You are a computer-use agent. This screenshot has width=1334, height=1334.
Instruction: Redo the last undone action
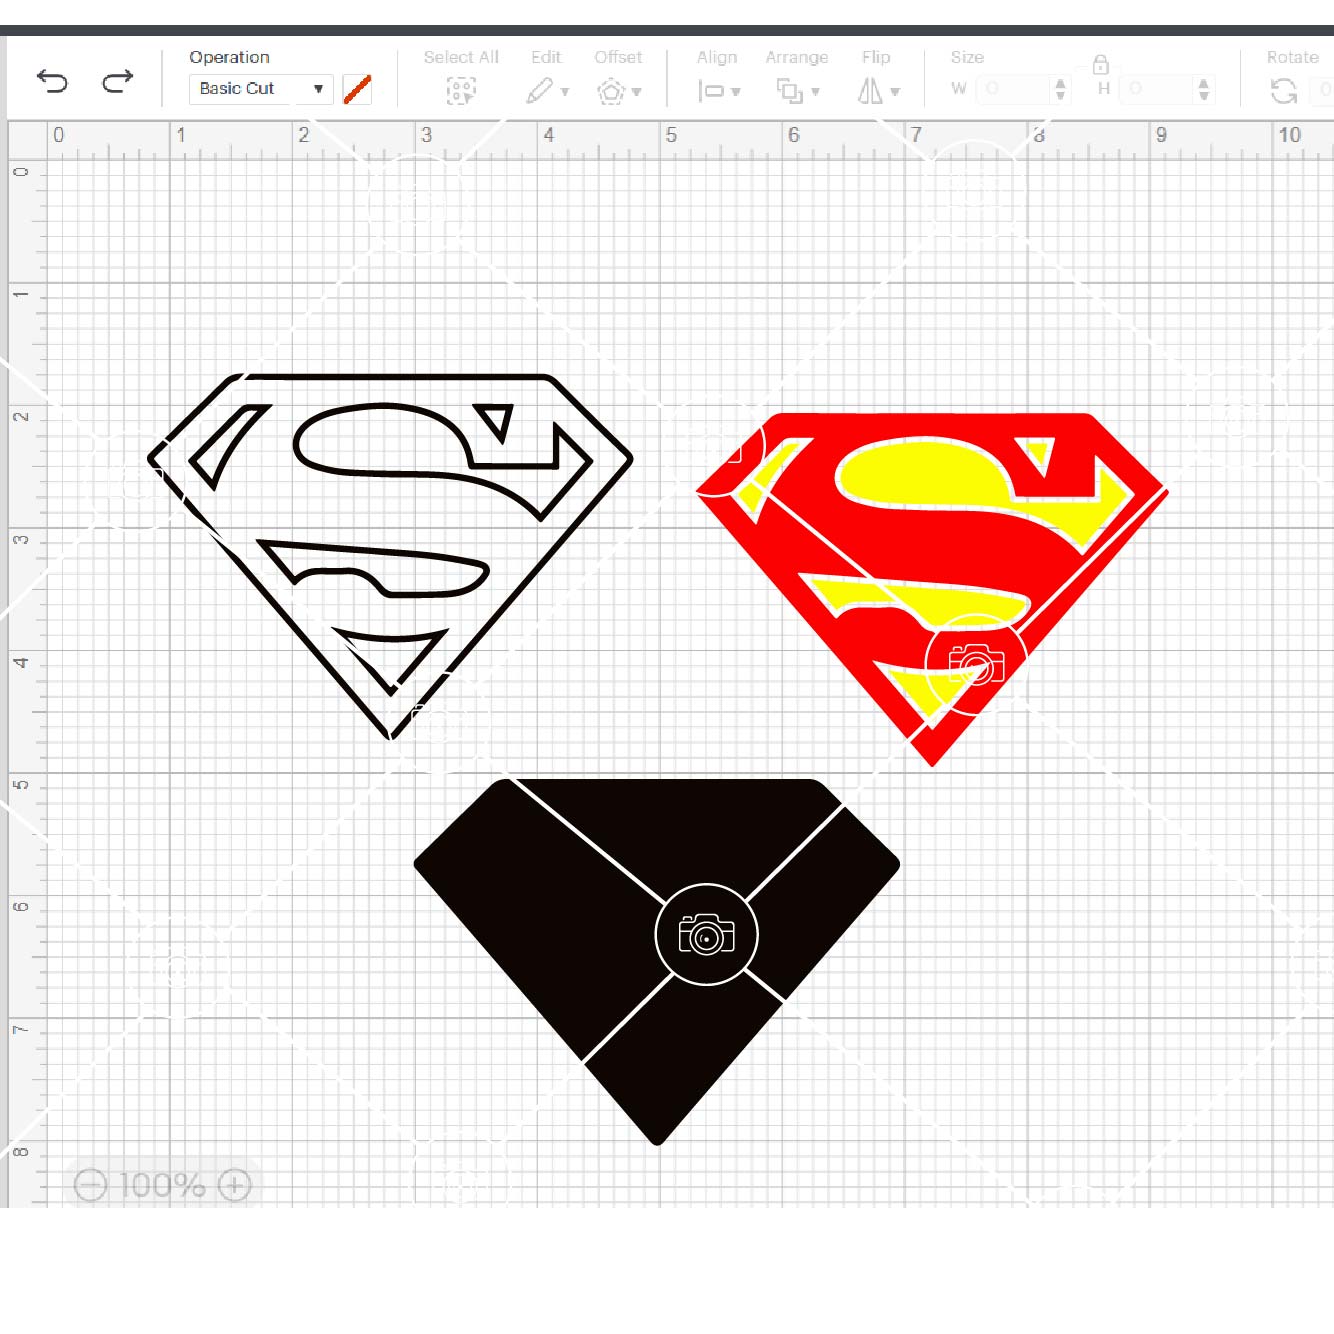coord(117,82)
